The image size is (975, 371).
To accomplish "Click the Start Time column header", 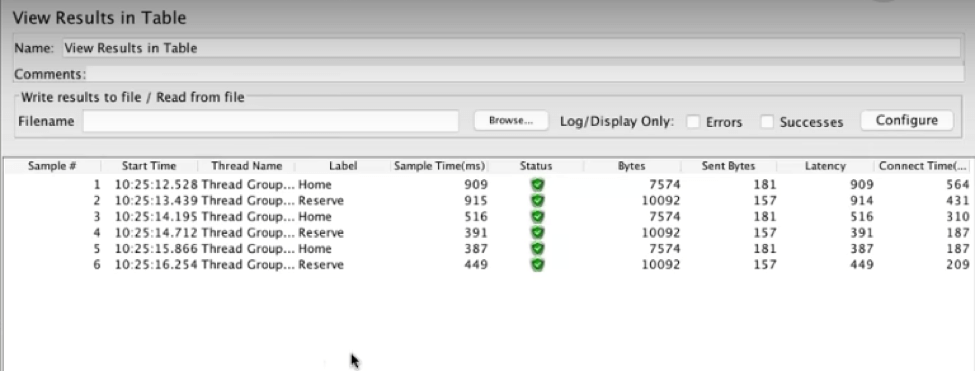I will [x=149, y=166].
